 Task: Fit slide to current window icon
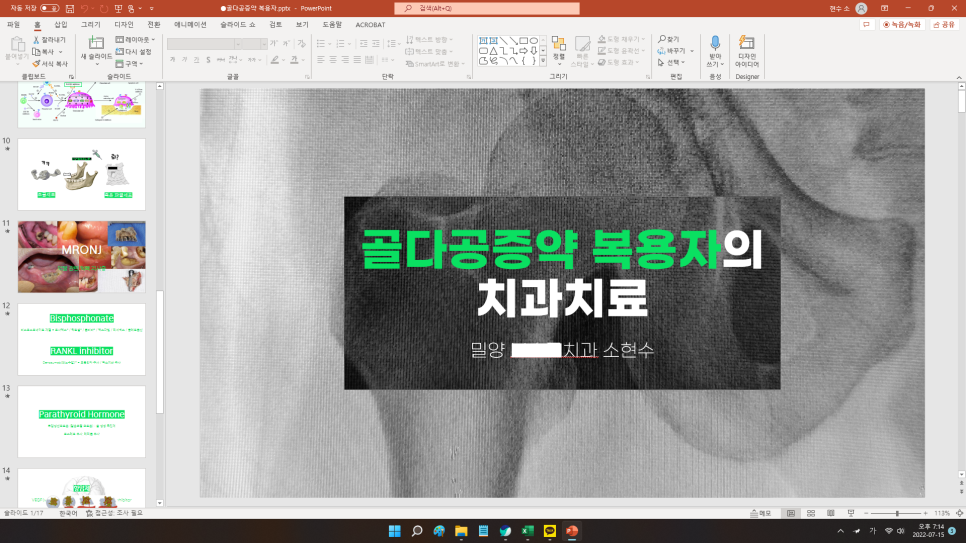point(959,513)
